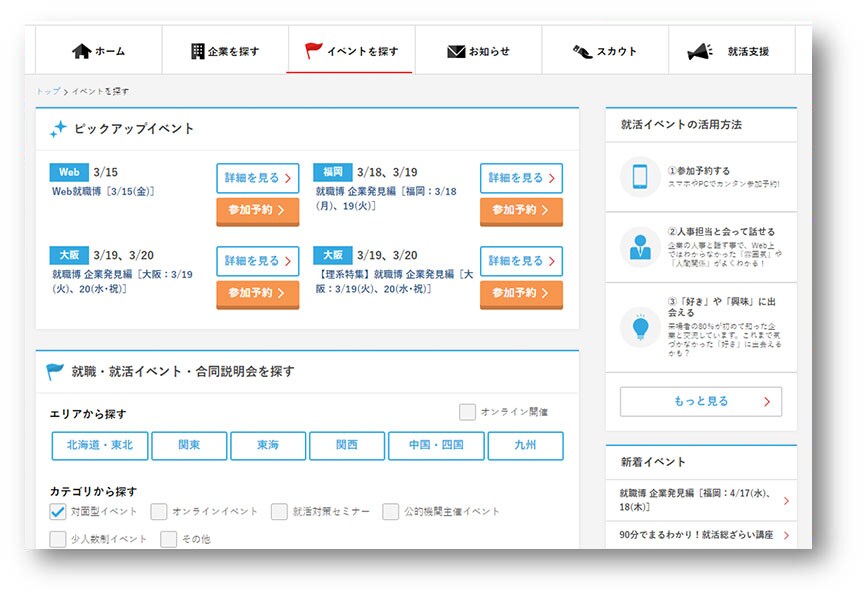Select the 関東 area button

coord(189,446)
